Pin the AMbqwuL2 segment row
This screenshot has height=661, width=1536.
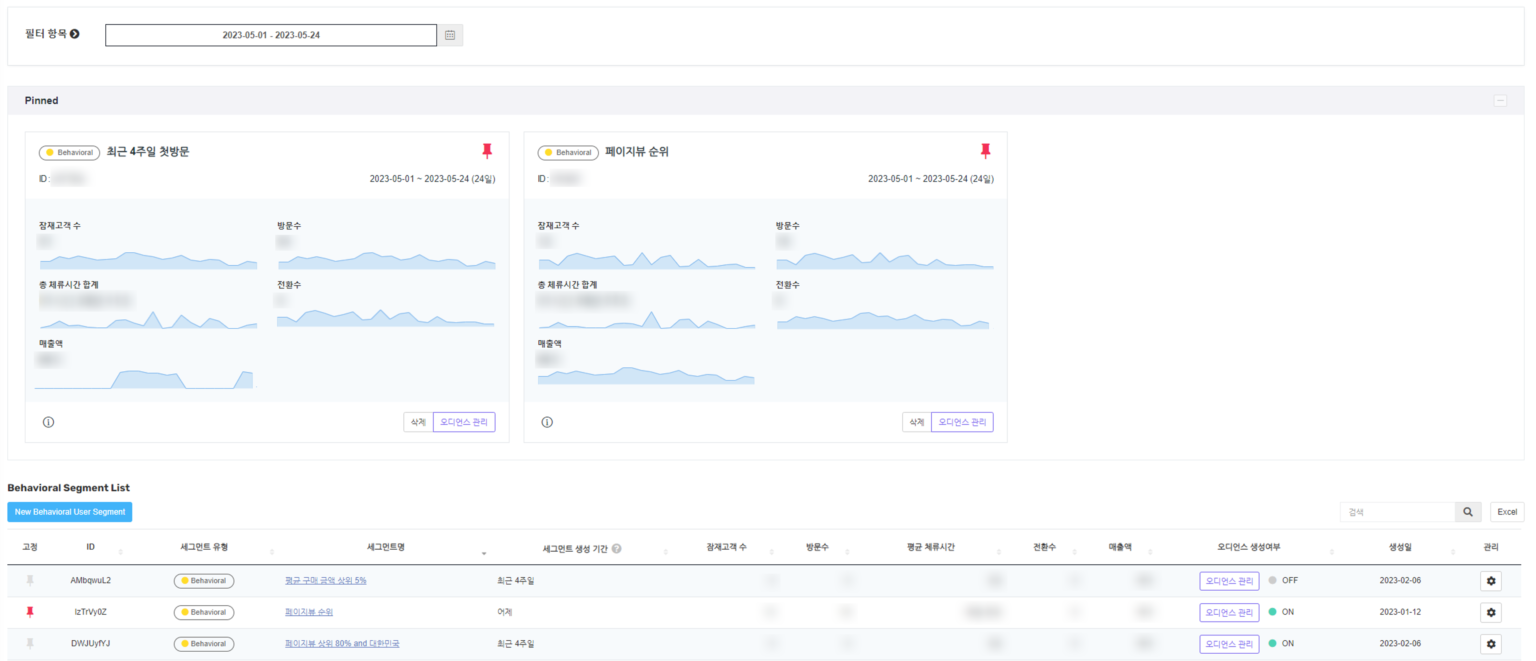[x=32, y=580]
